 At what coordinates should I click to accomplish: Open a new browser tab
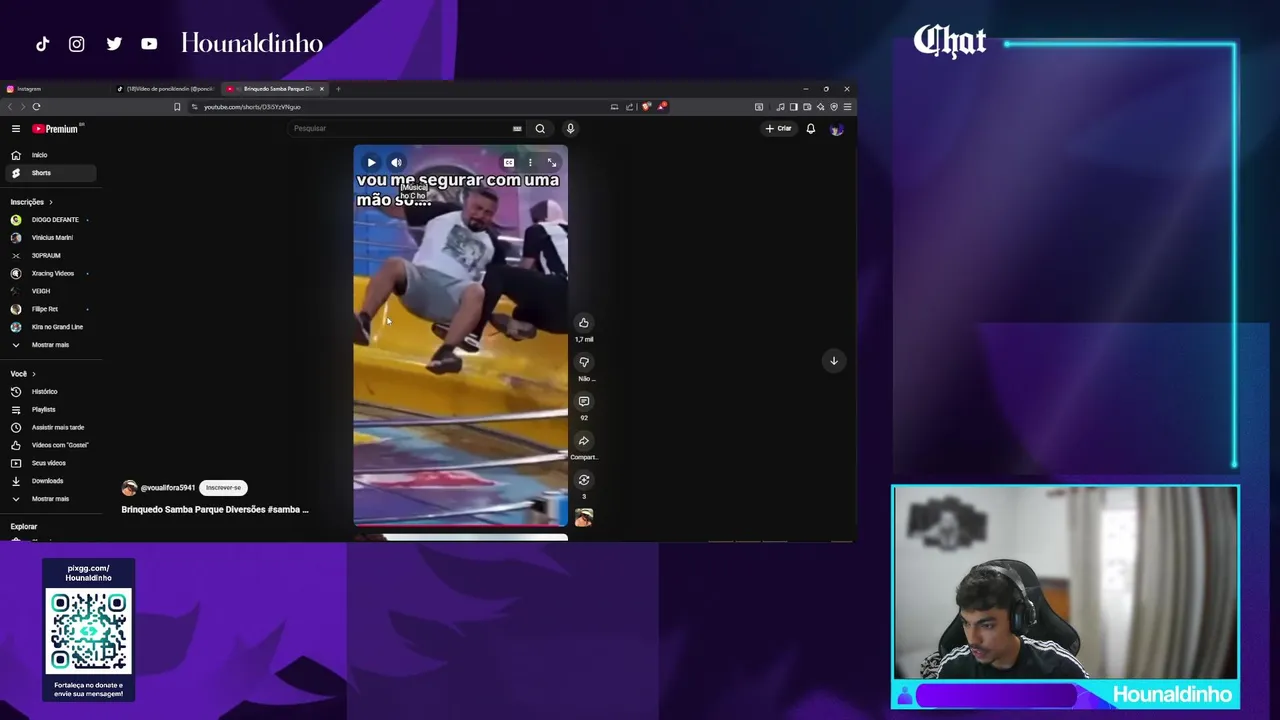coord(338,89)
